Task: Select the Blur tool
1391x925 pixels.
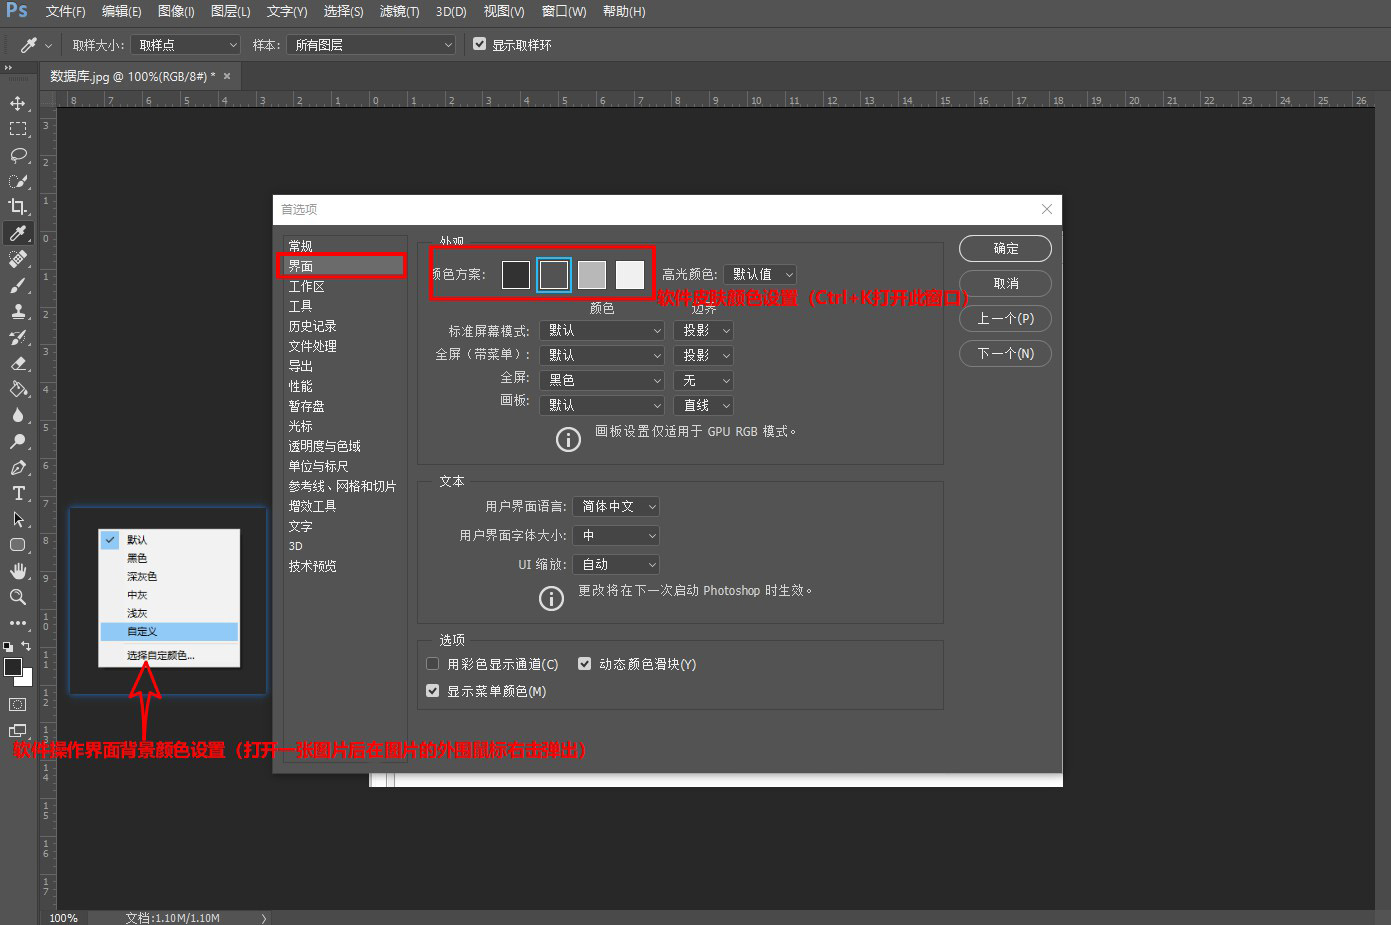Action: pos(18,415)
